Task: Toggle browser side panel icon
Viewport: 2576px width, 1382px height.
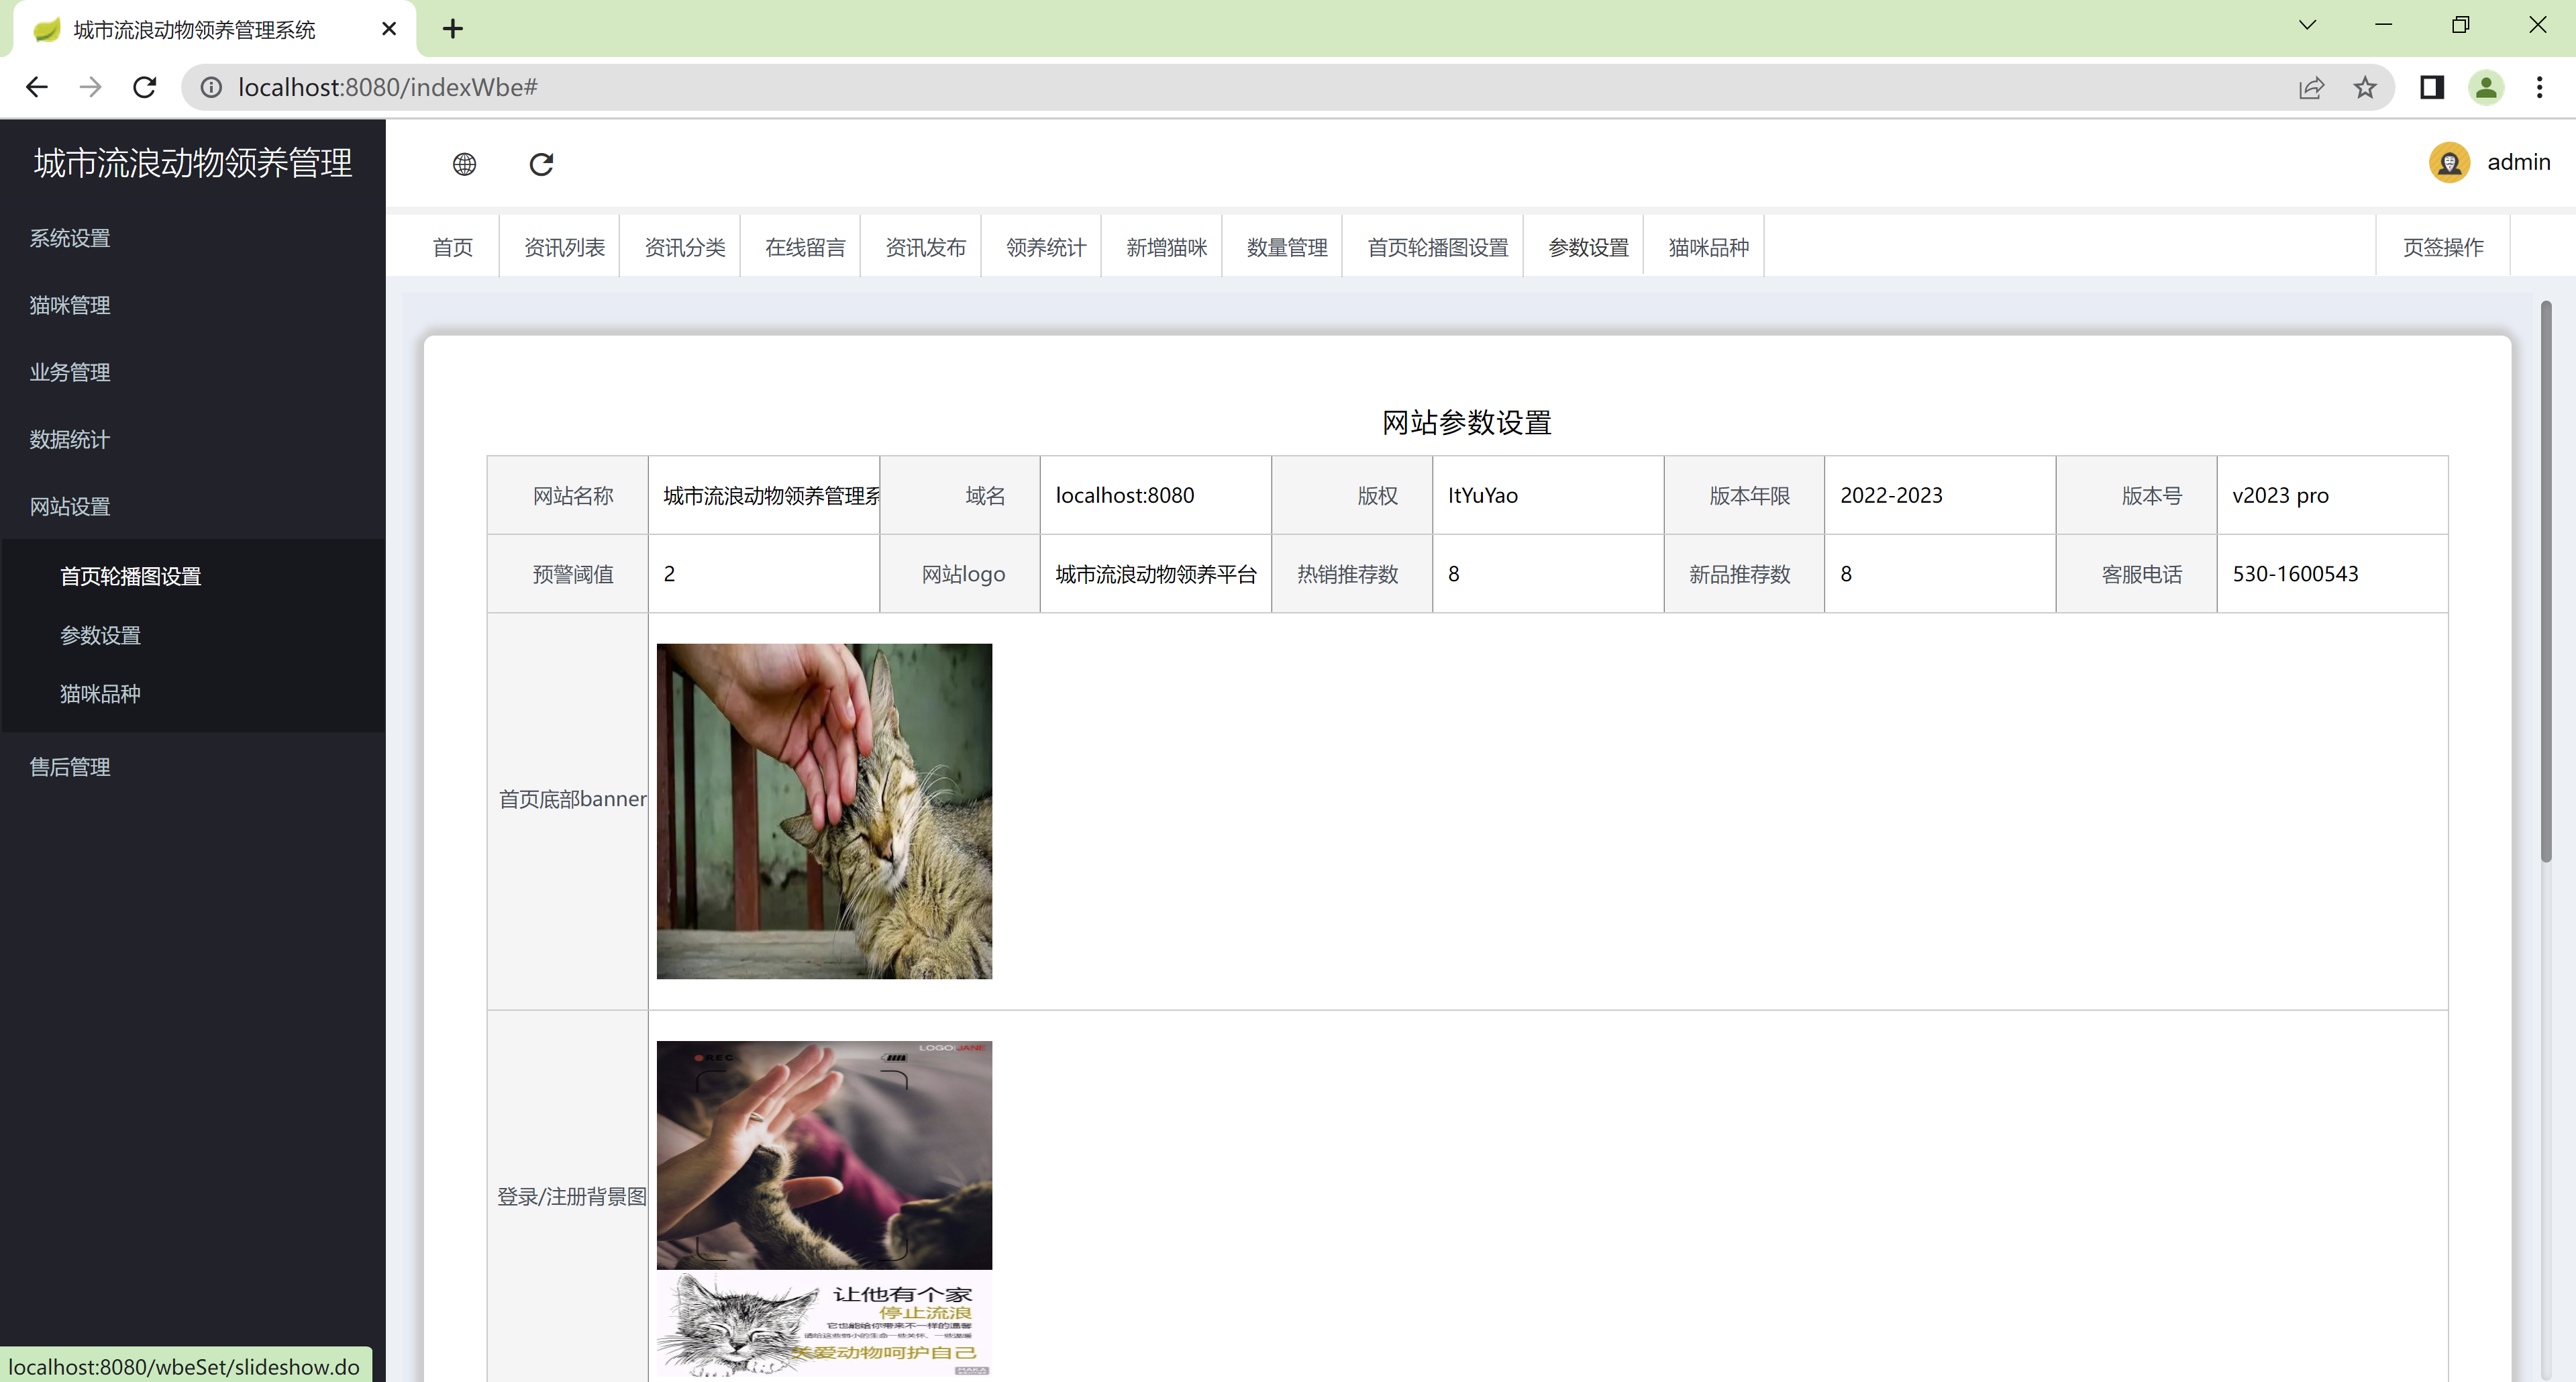Action: (2432, 88)
